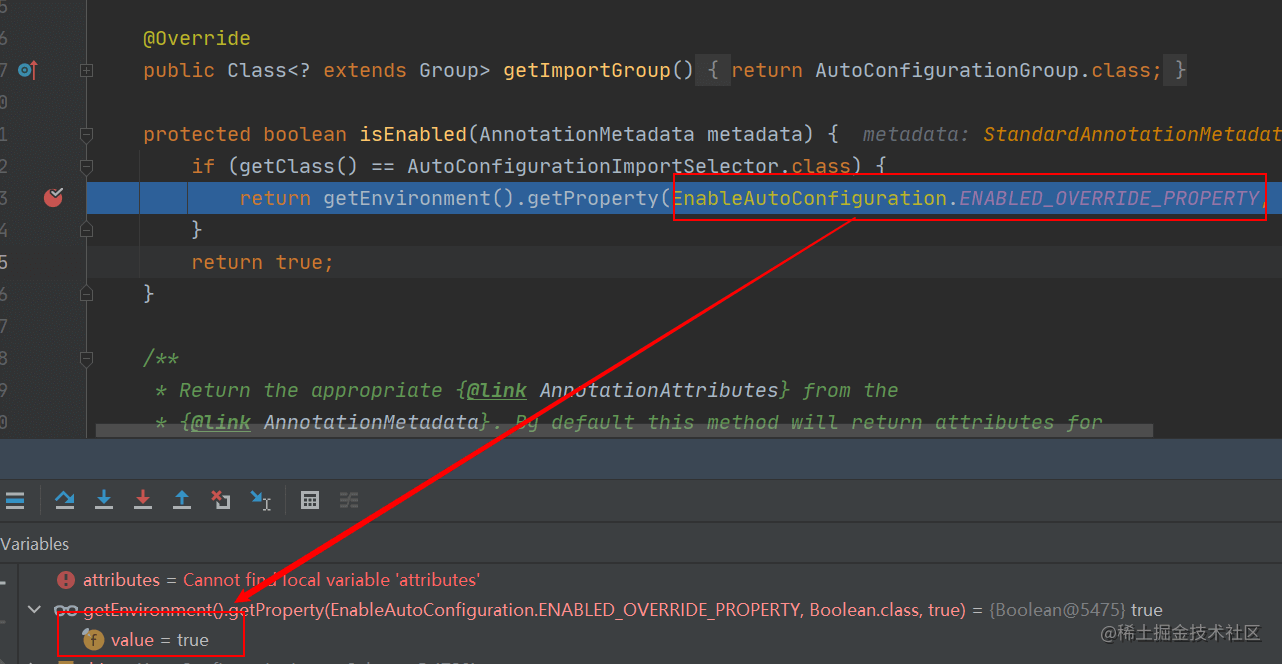This screenshot has height=664, width=1282.
Task: Expand the folded getImportGroup method
Action: 87,70
